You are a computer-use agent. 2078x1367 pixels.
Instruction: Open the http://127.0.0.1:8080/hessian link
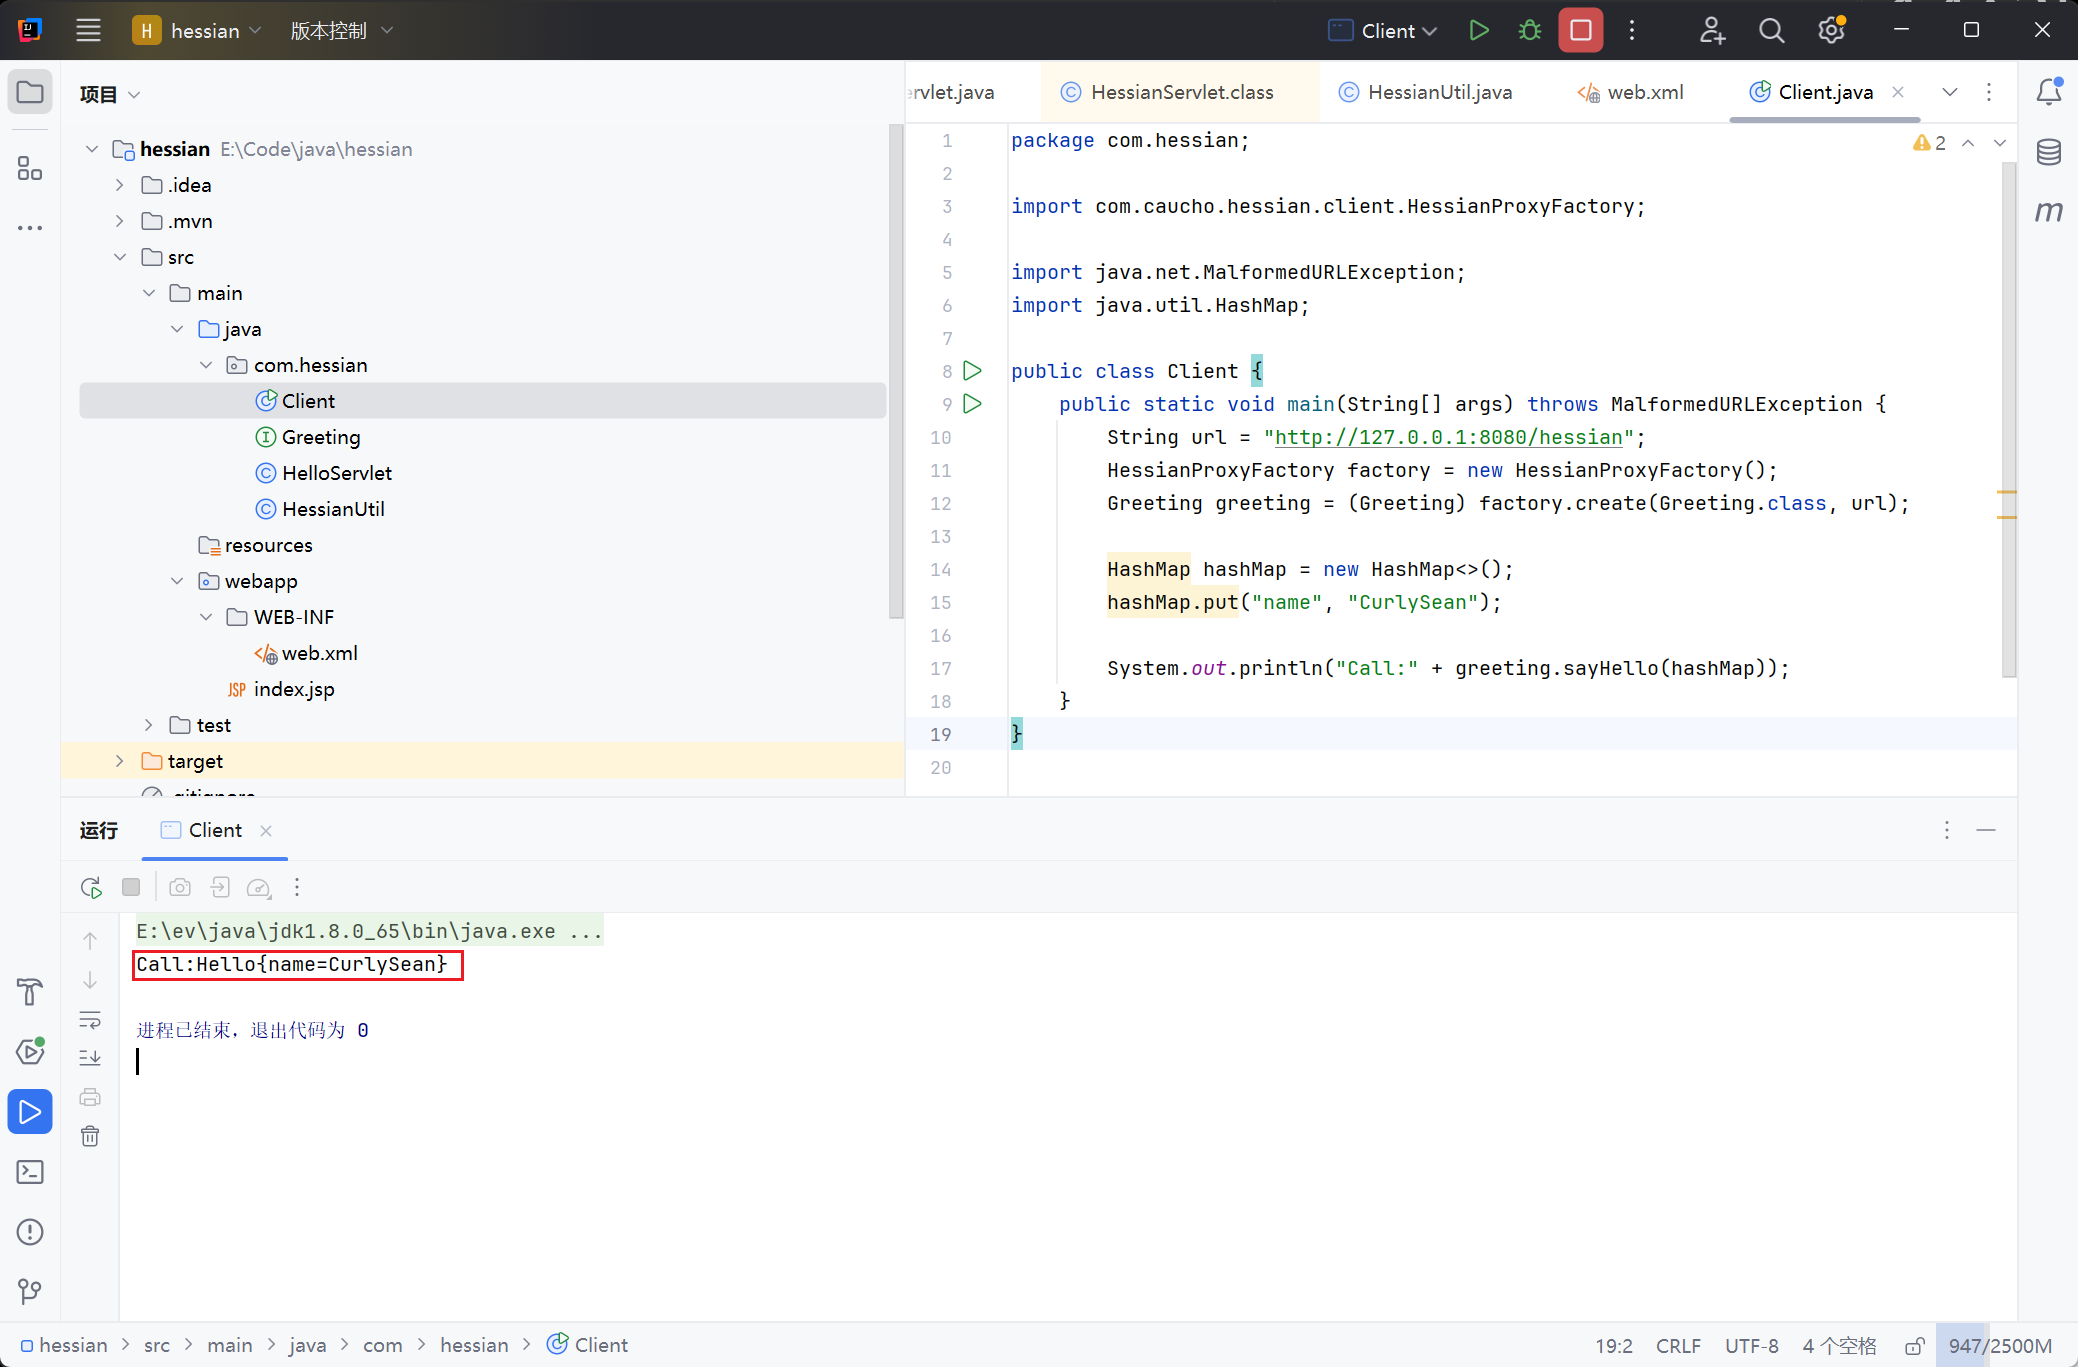point(1448,437)
